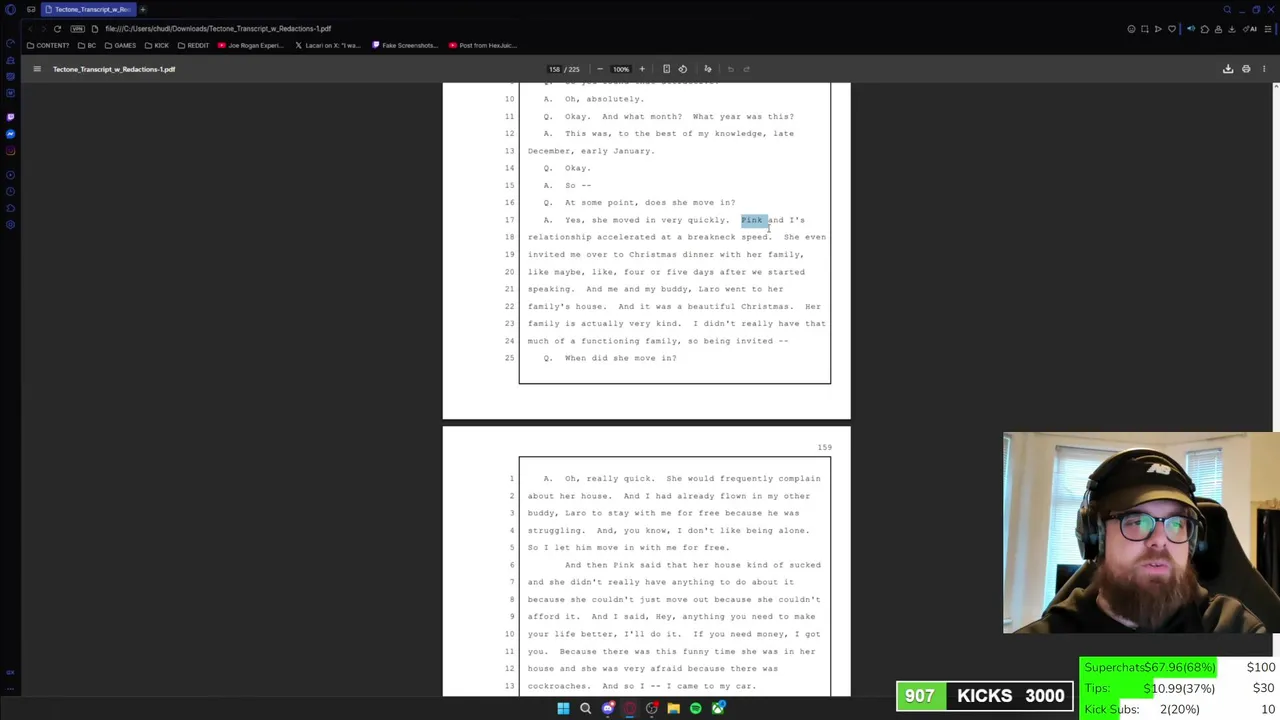
Task: Click the browser snapshot capture icon
Action: pos(1145,29)
